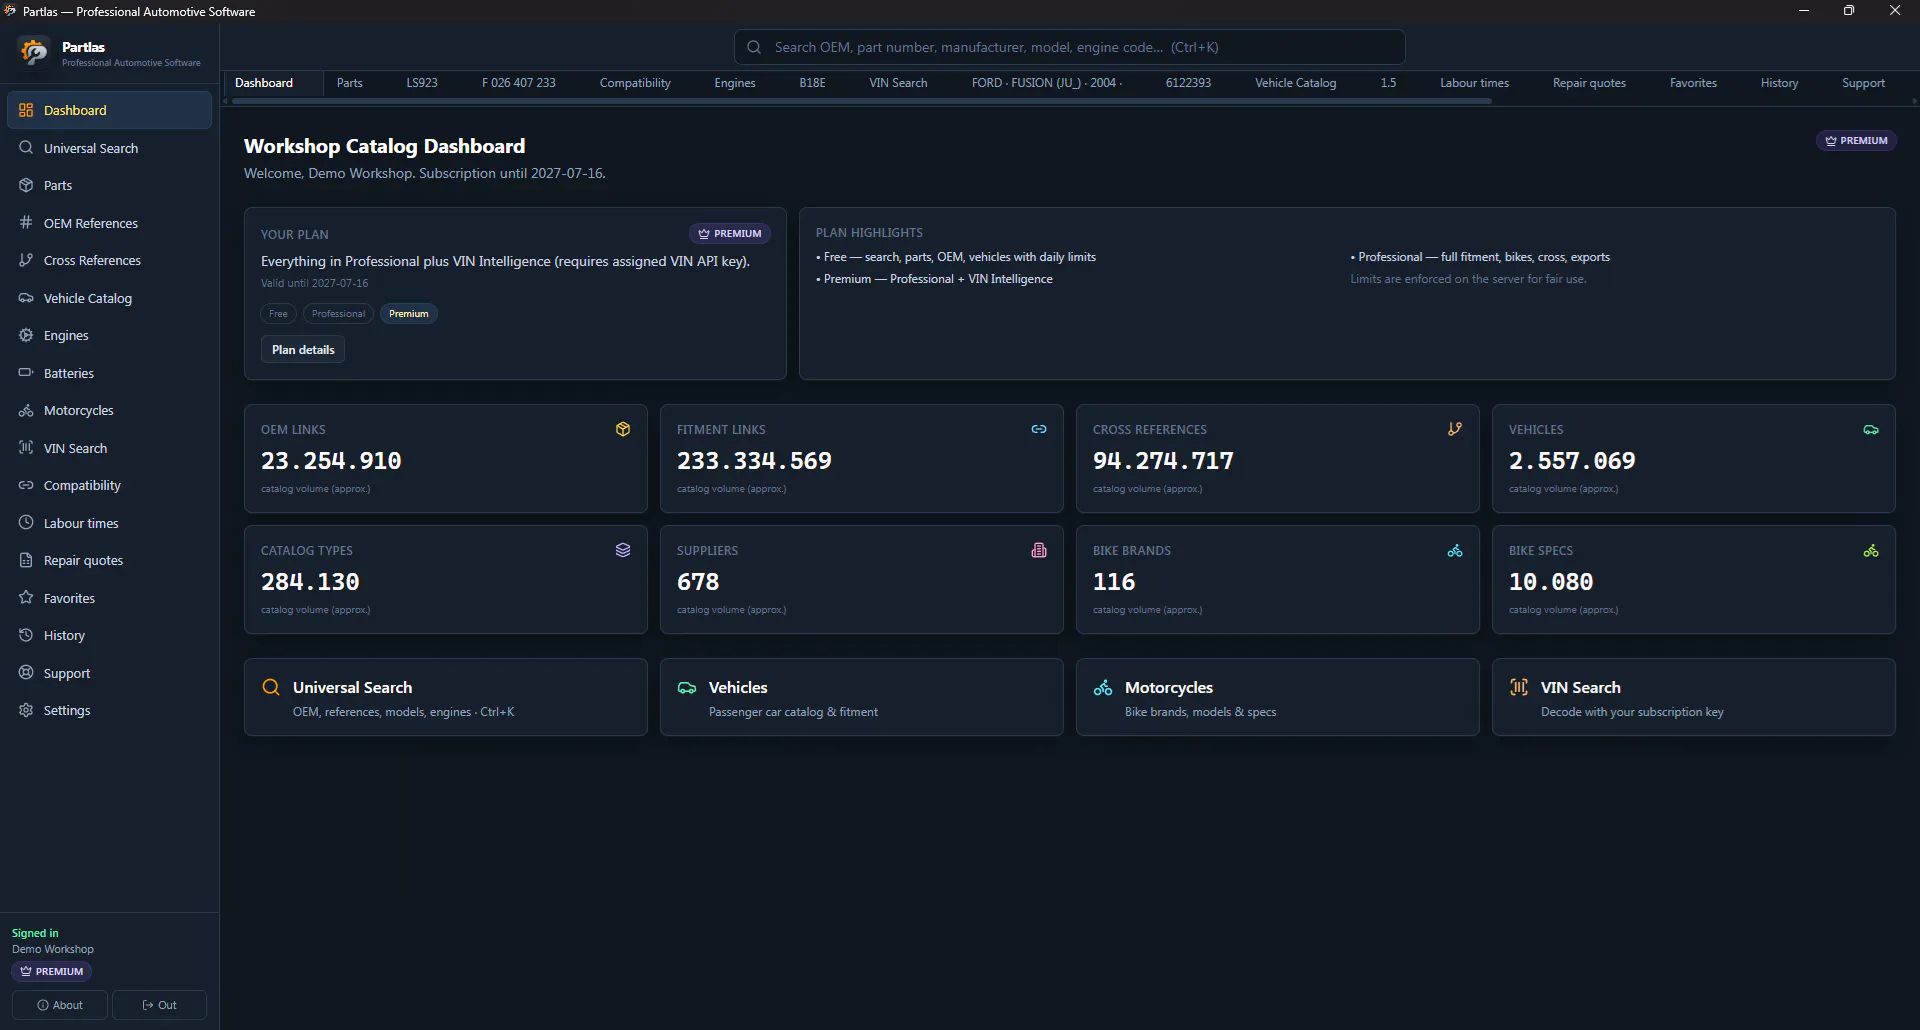
Task: Click the Cross References branch icon in sidebar
Action: coord(26,260)
